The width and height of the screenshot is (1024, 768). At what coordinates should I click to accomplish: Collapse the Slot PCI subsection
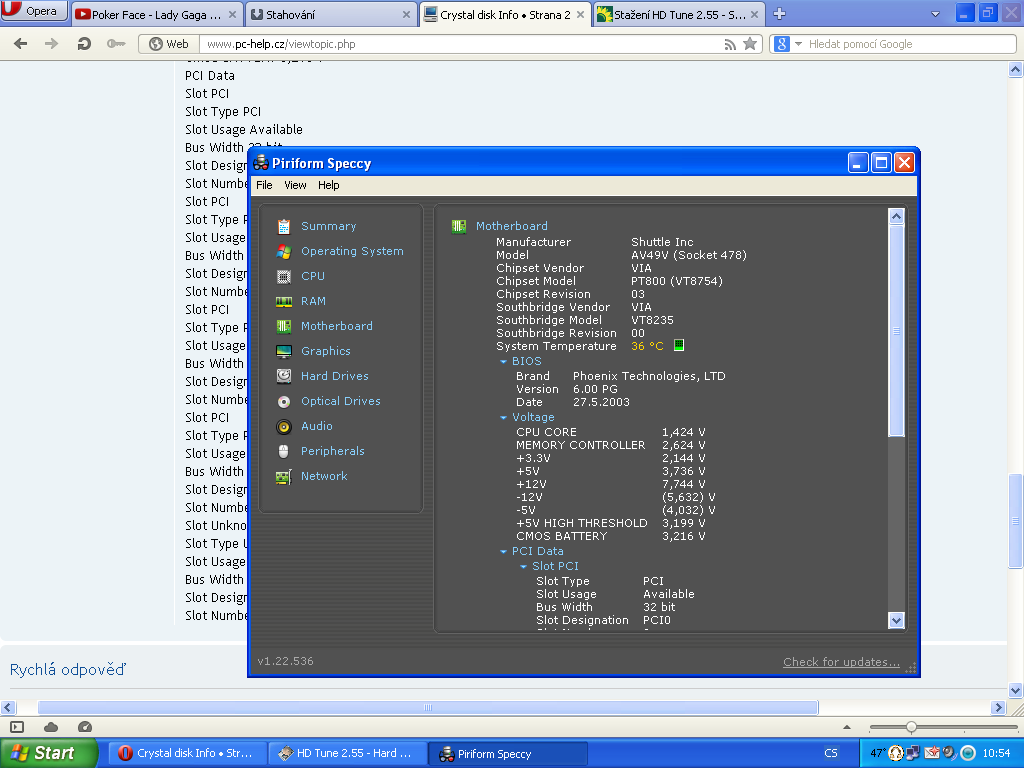click(x=524, y=567)
